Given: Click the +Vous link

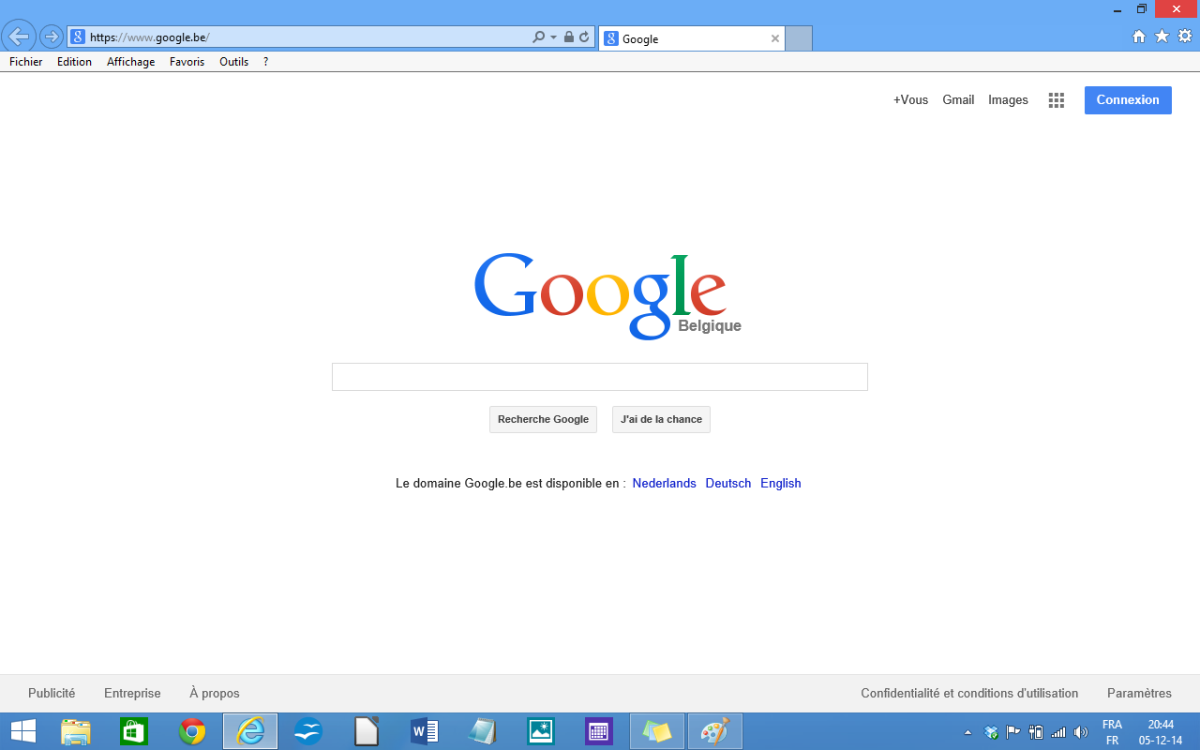Looking at the screenshot, I should click(x=911, y=100).
